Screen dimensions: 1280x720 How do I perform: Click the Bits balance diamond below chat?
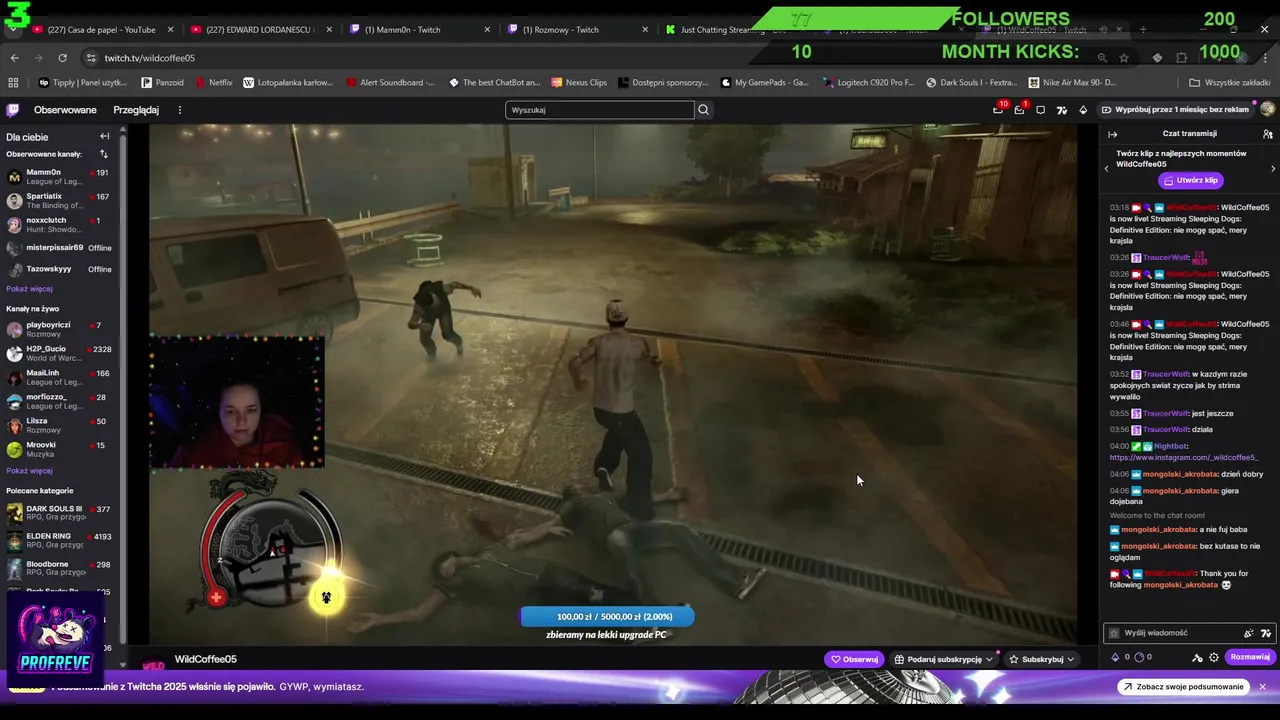(x=1116, y=657)
